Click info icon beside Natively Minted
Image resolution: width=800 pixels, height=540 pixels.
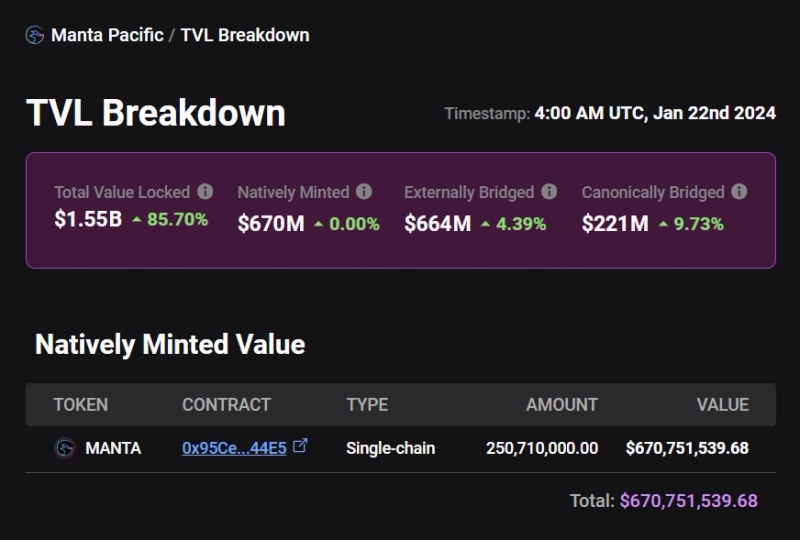pyautogui.click(x=364, y=191)
